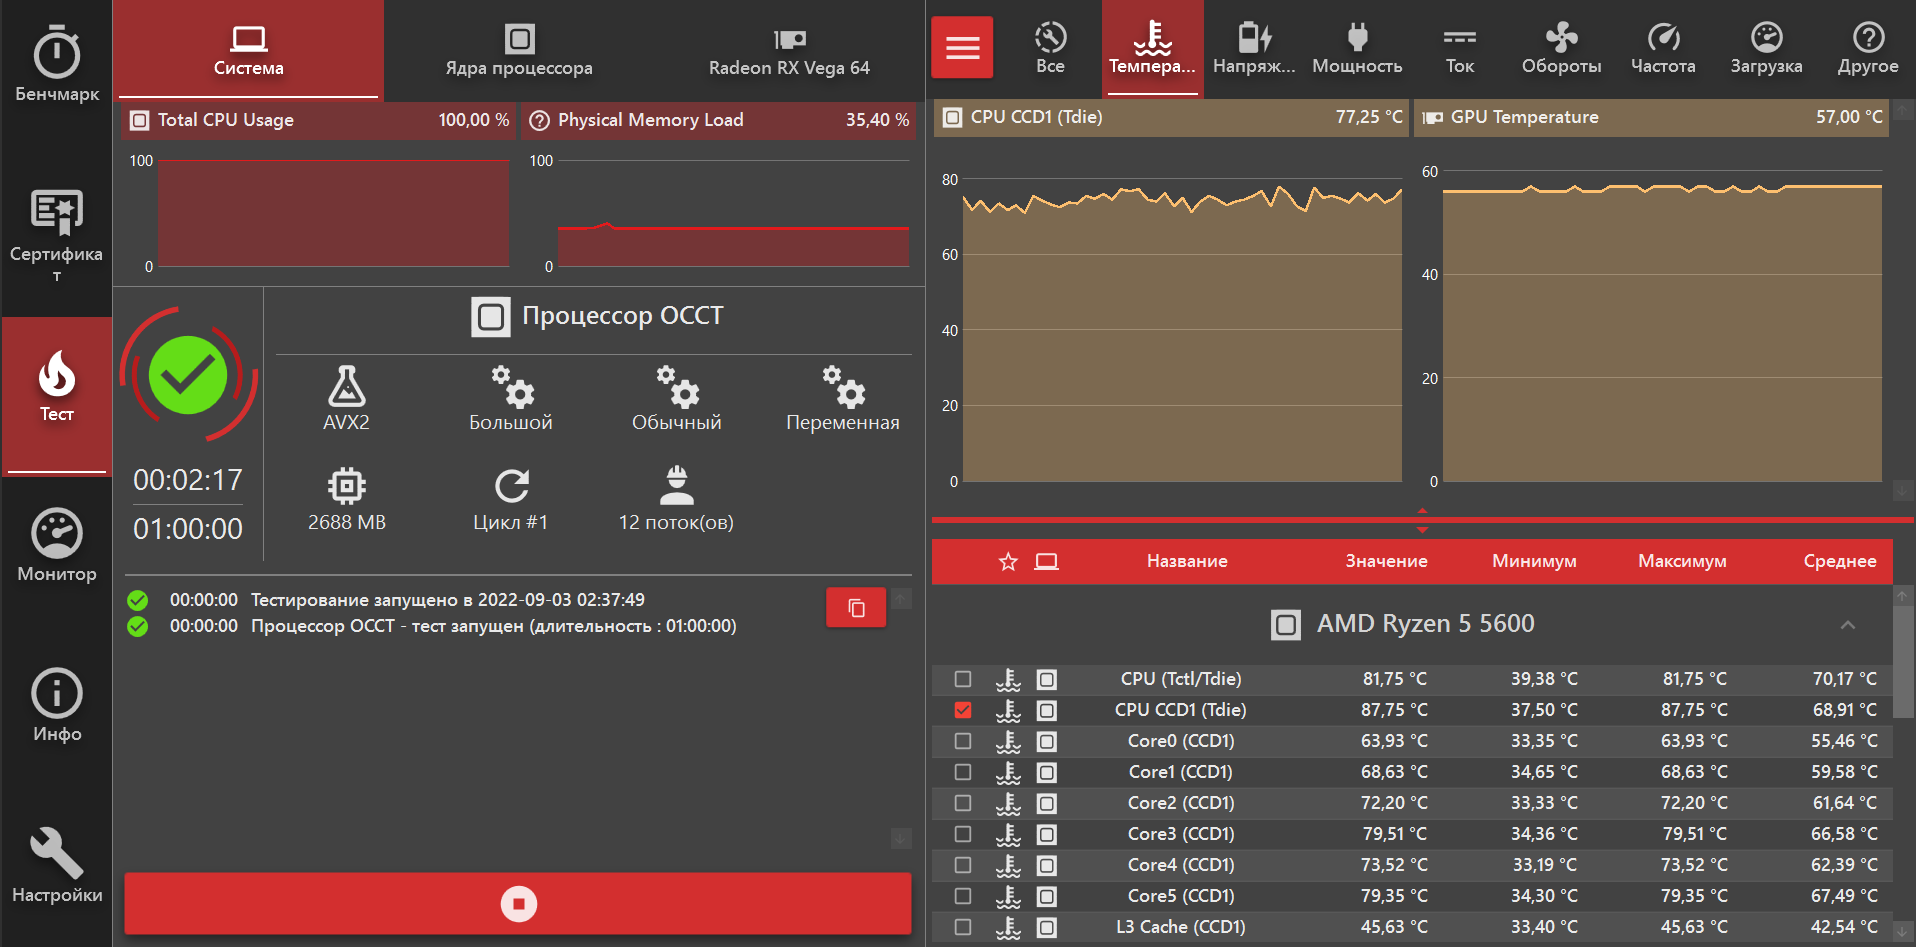Click the sensor table scroll-up arrow
Image resolution: width=1916 pixels, height=947 pixels.
point(1902,595)
